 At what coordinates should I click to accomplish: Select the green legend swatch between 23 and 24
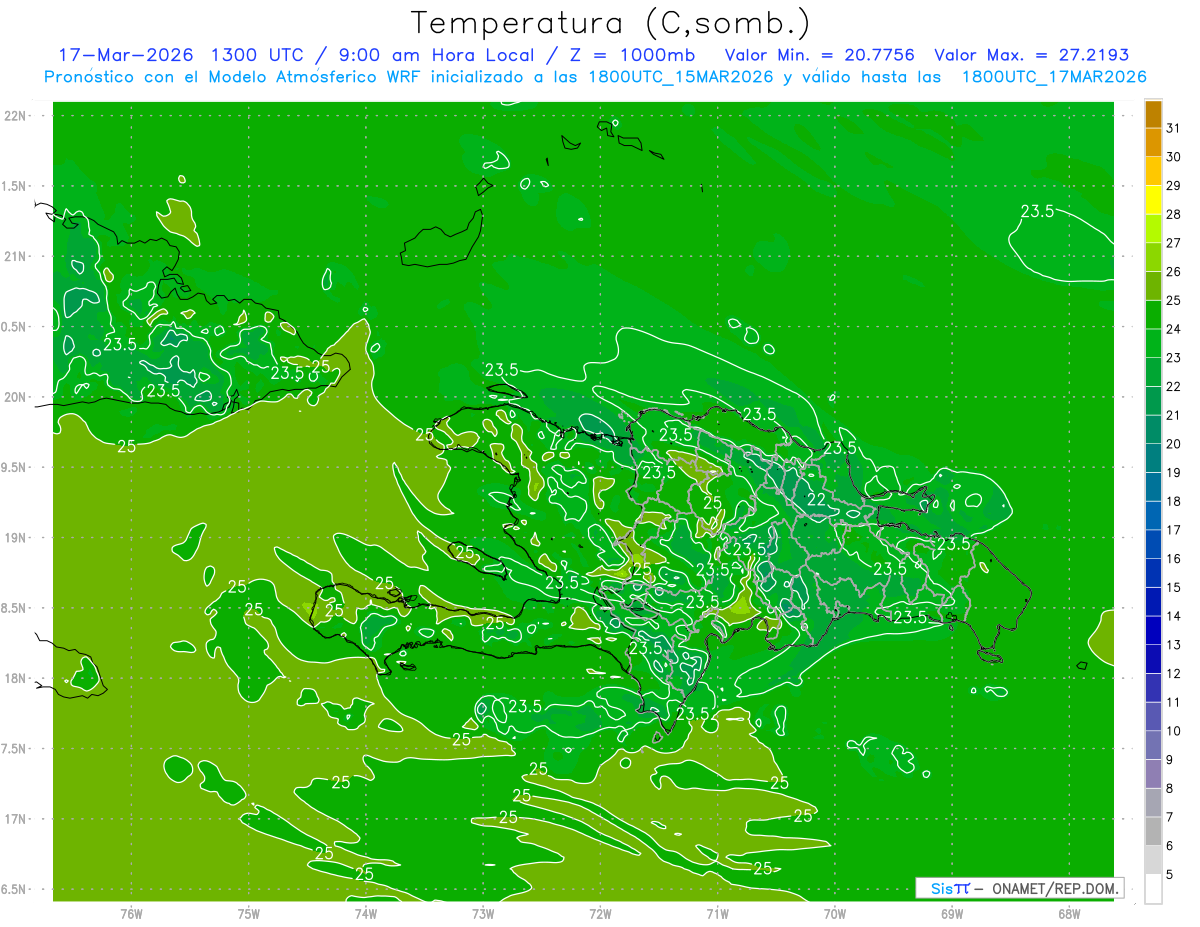pos(1153,343)
